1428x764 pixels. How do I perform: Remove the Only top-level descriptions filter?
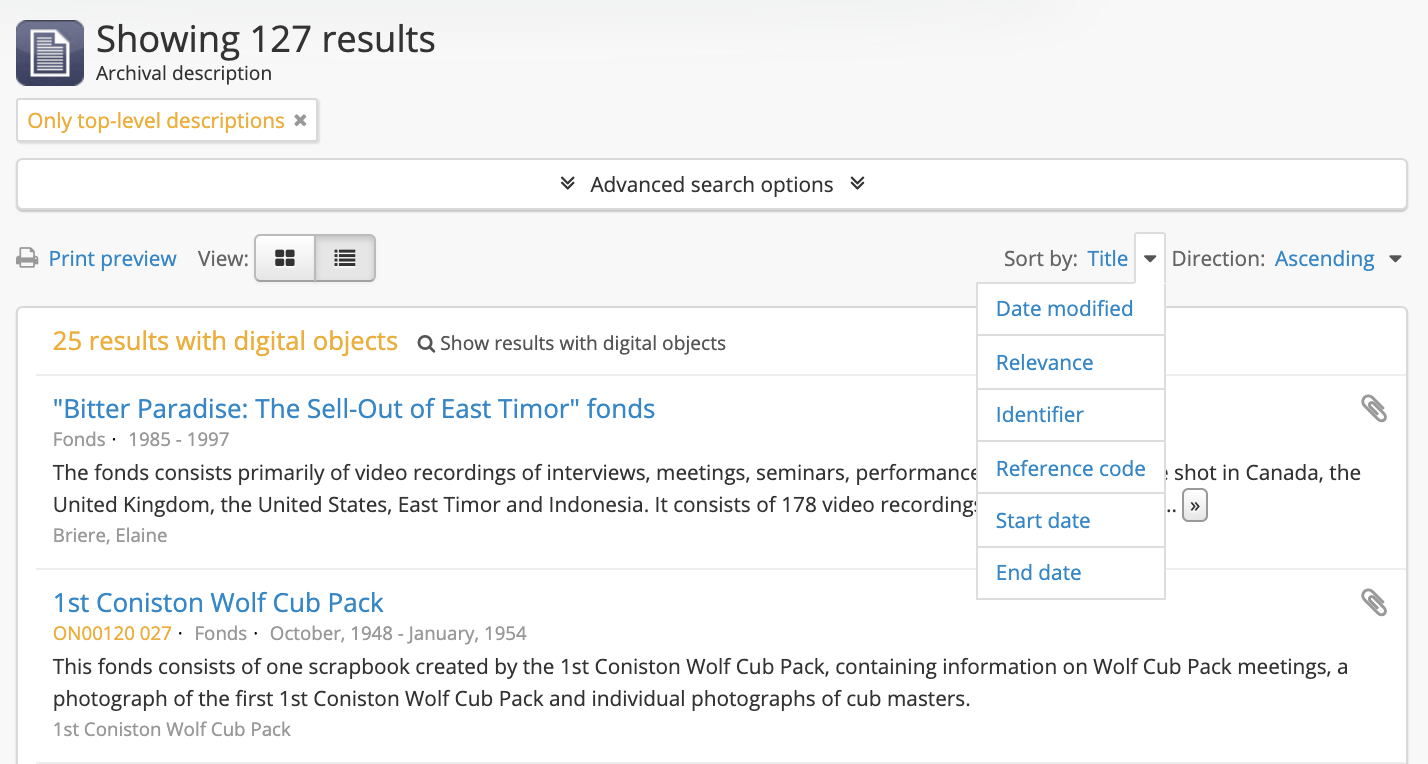[301, 119]
